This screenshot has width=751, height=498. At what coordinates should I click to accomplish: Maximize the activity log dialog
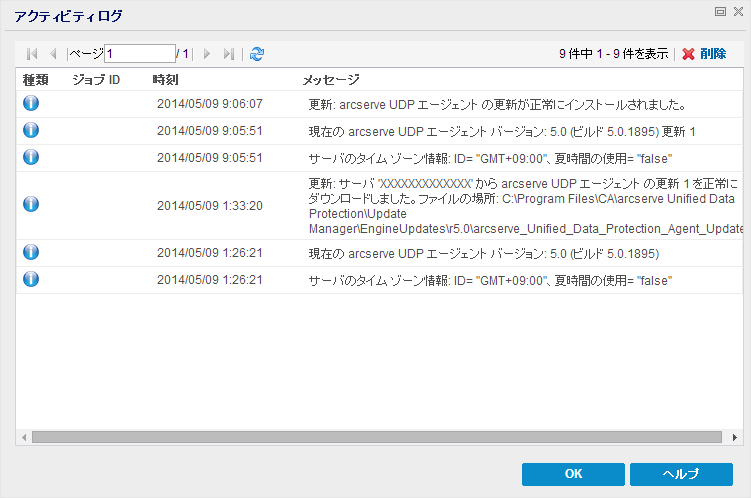720,10
